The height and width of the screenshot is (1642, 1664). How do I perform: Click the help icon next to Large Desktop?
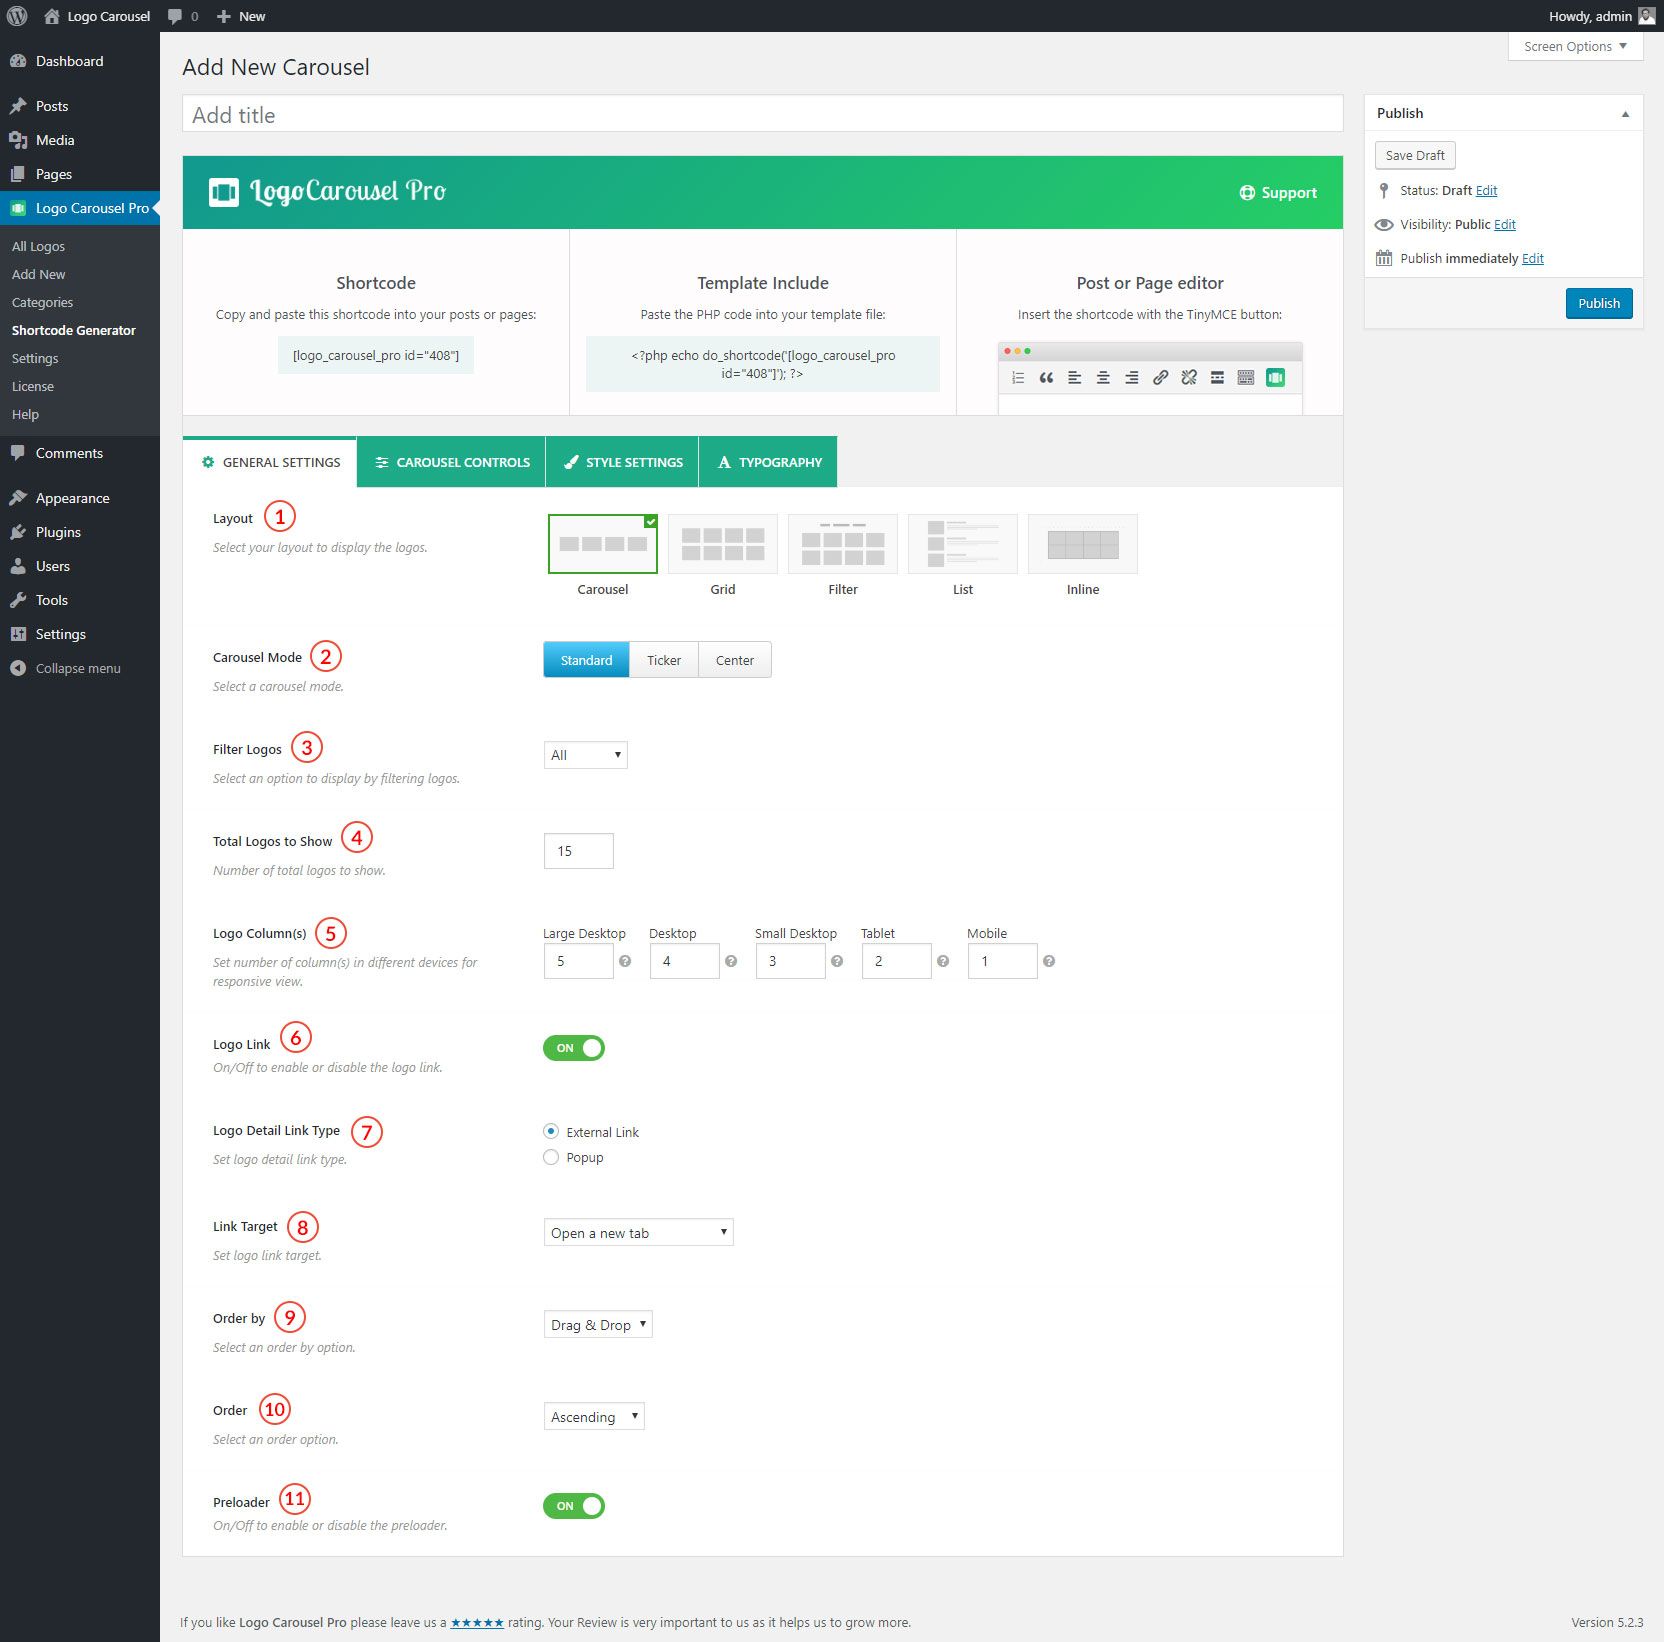(x=625, y=961)
